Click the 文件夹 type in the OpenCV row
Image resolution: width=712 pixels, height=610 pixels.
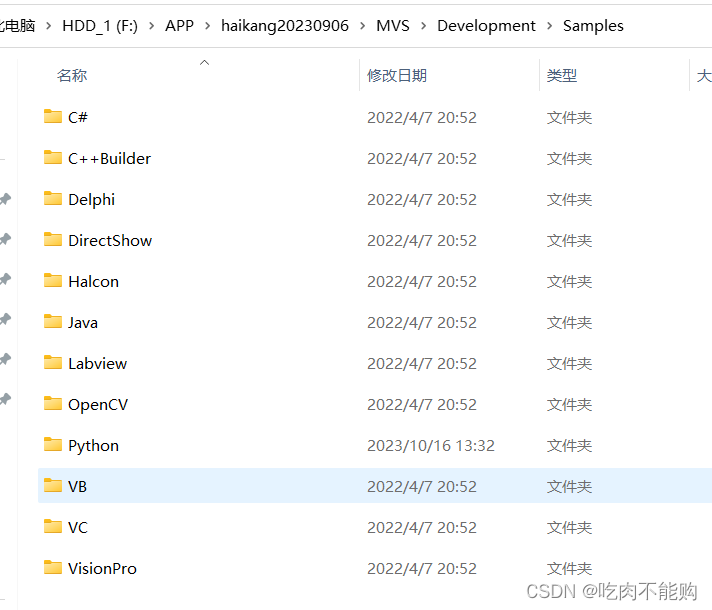click(x=569, y=405)
